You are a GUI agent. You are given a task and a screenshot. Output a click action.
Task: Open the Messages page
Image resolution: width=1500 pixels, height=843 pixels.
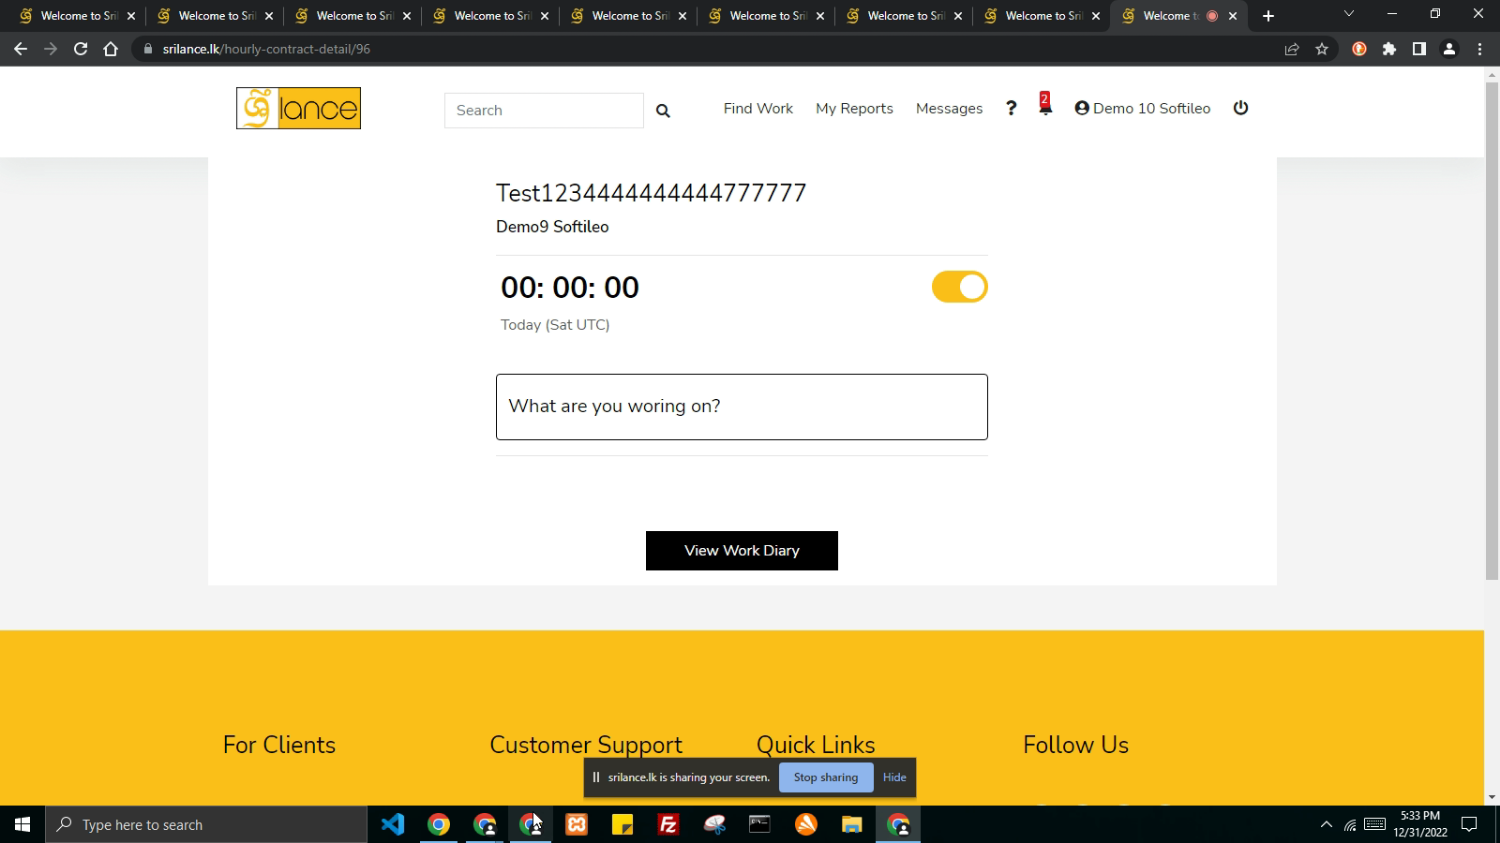click(949, 108)
